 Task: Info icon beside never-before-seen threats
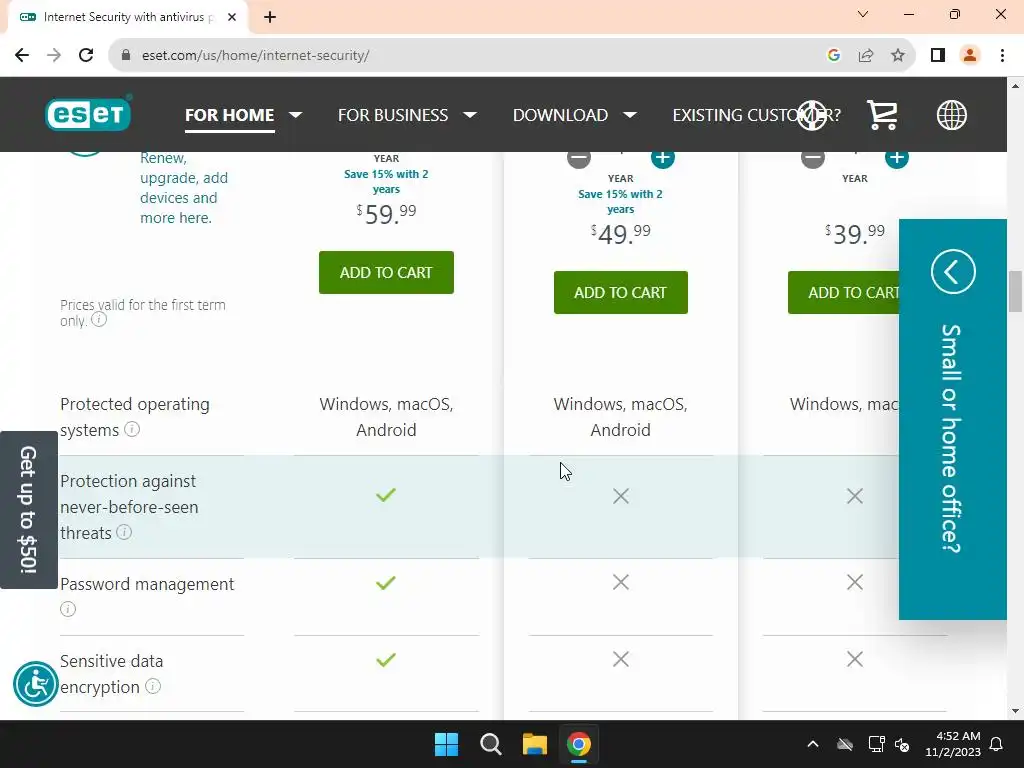coord(123,532)
